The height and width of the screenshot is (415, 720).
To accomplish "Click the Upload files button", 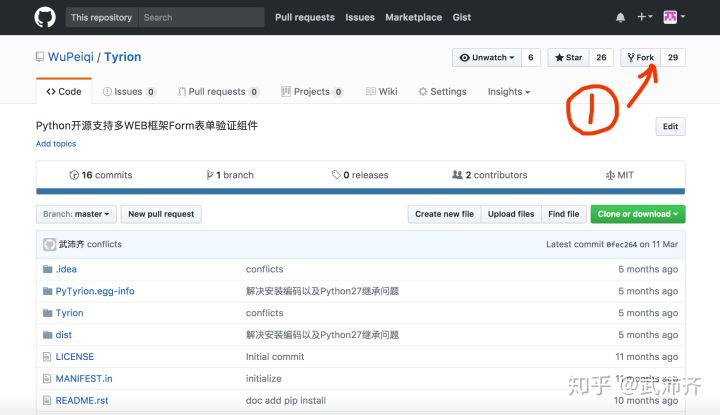I will pos(511,214).
